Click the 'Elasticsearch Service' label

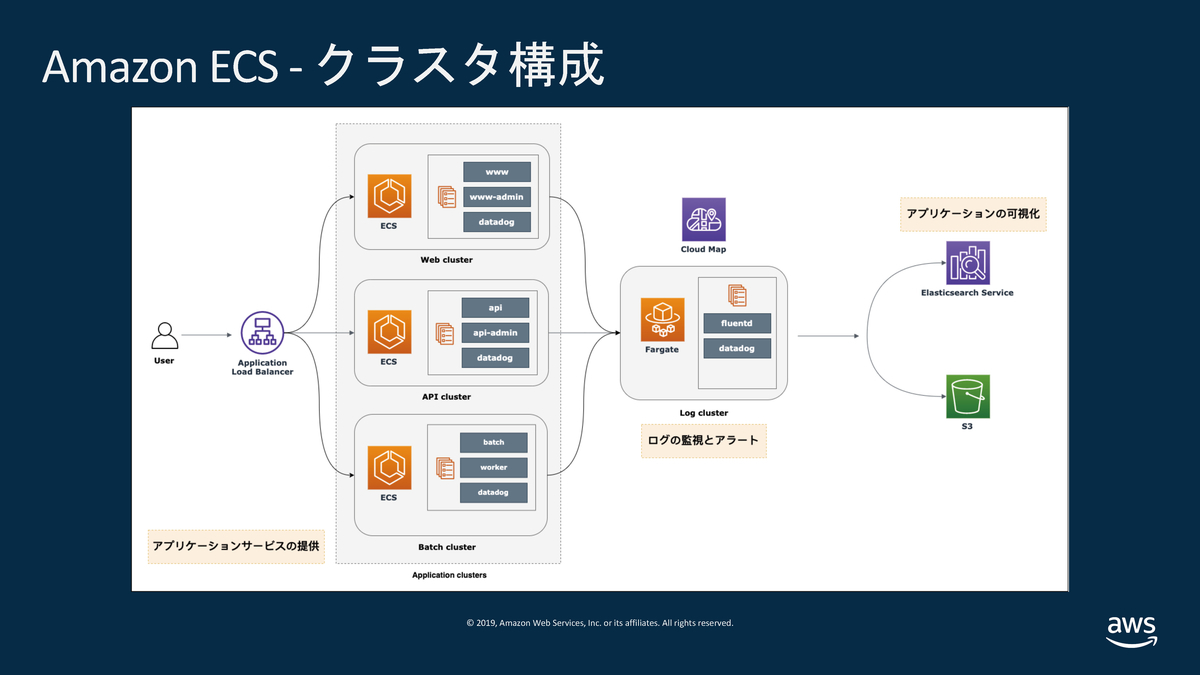point(967,293)
